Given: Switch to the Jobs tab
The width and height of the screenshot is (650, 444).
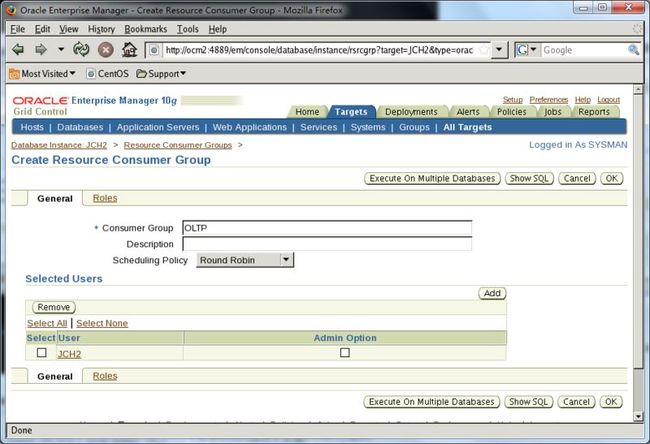Looking at the screenshot, I should click(553, 112).
